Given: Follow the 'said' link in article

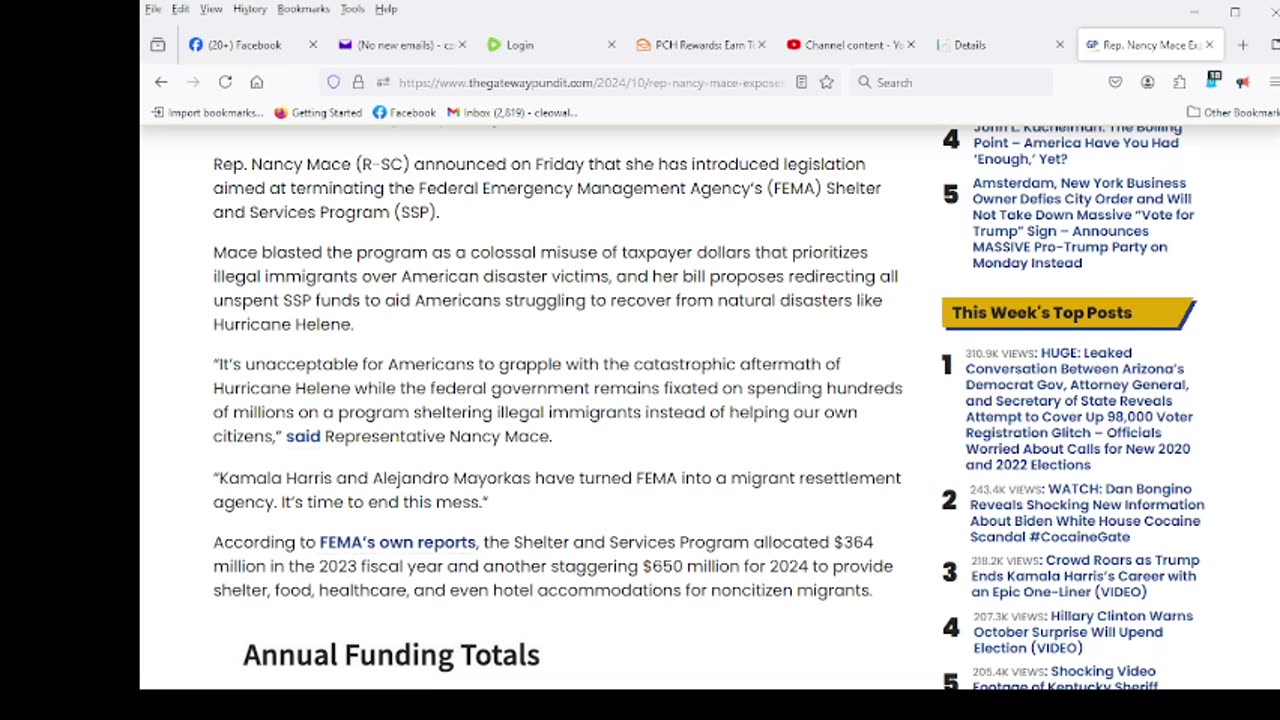Looking at the screenshot, I should pyautogui.click(x=303, y=436).
